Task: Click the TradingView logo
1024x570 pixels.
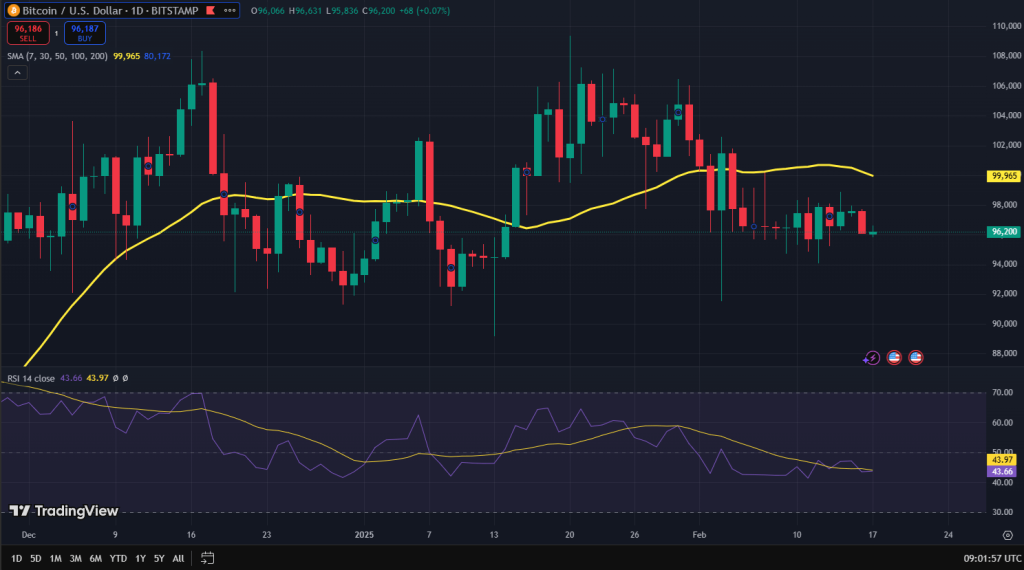Action: click(64, 511)
